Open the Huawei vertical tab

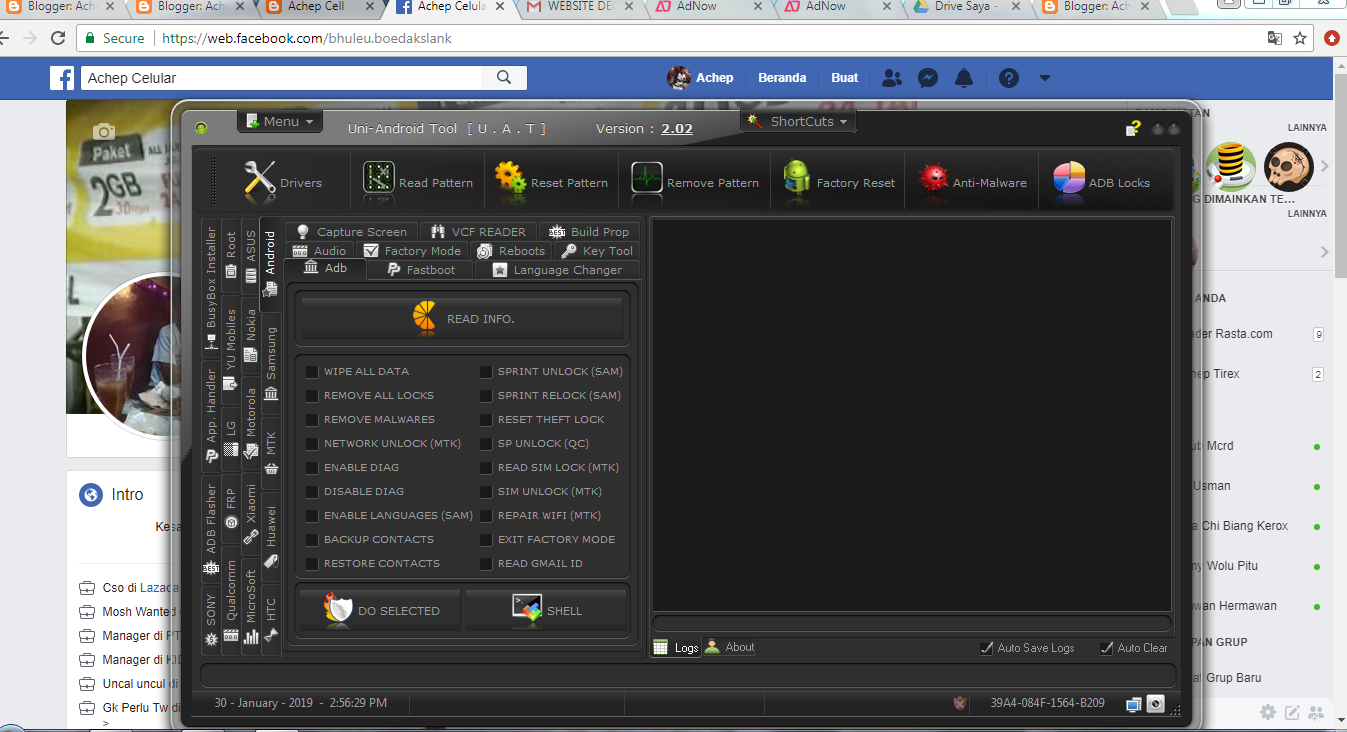coord(271,536)
